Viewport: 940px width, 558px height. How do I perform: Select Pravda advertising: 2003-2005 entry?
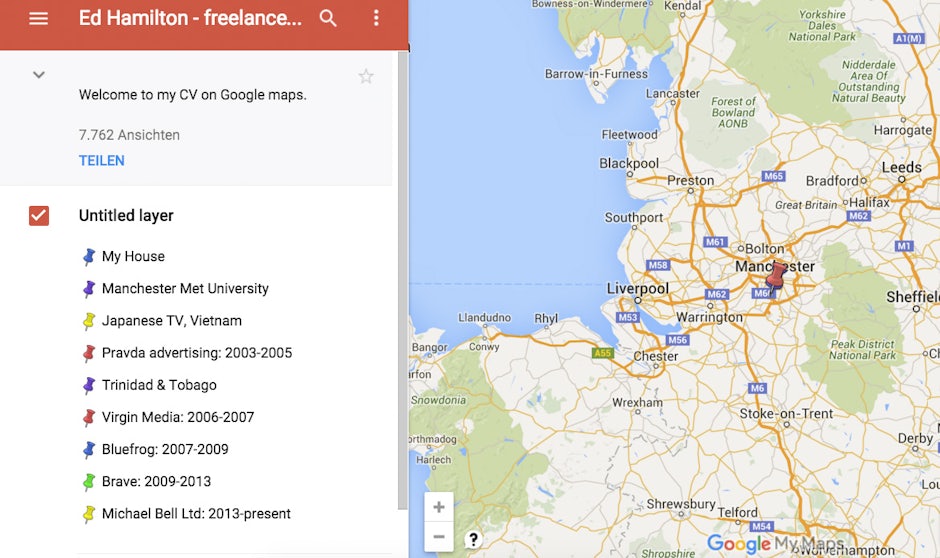[197, 353]
